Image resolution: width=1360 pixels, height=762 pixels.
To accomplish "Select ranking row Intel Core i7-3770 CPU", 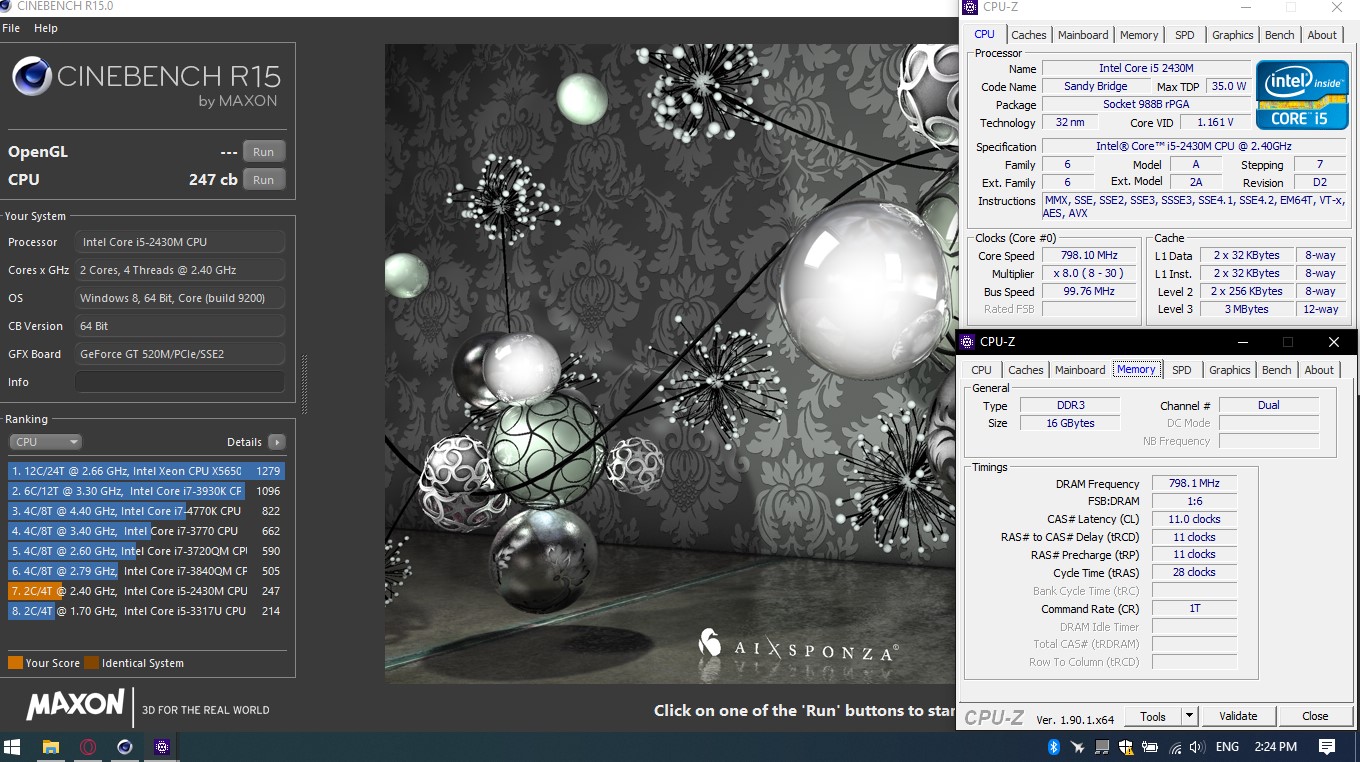I will pyautogui.click(x=147, y=531).
